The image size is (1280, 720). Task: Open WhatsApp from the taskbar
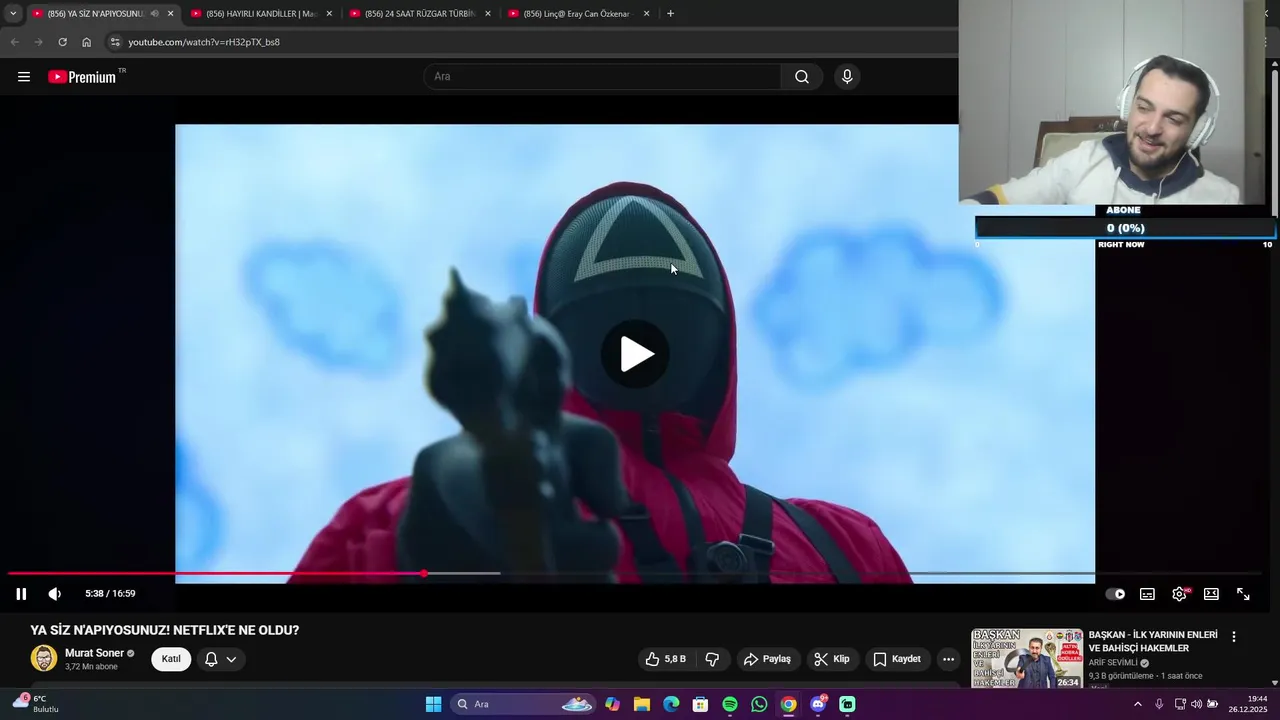pyautogui.click(x=759, y=705)
